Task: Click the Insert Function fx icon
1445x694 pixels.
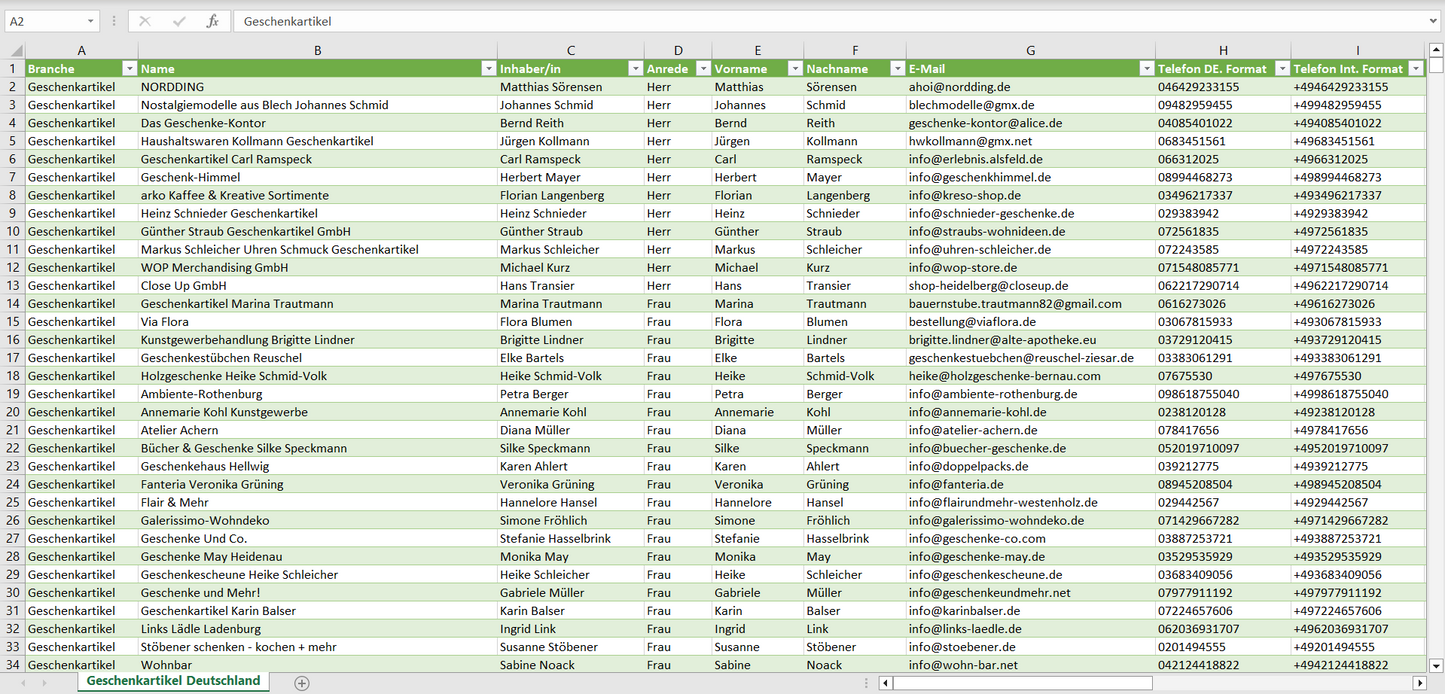Action: pos(212,21)
